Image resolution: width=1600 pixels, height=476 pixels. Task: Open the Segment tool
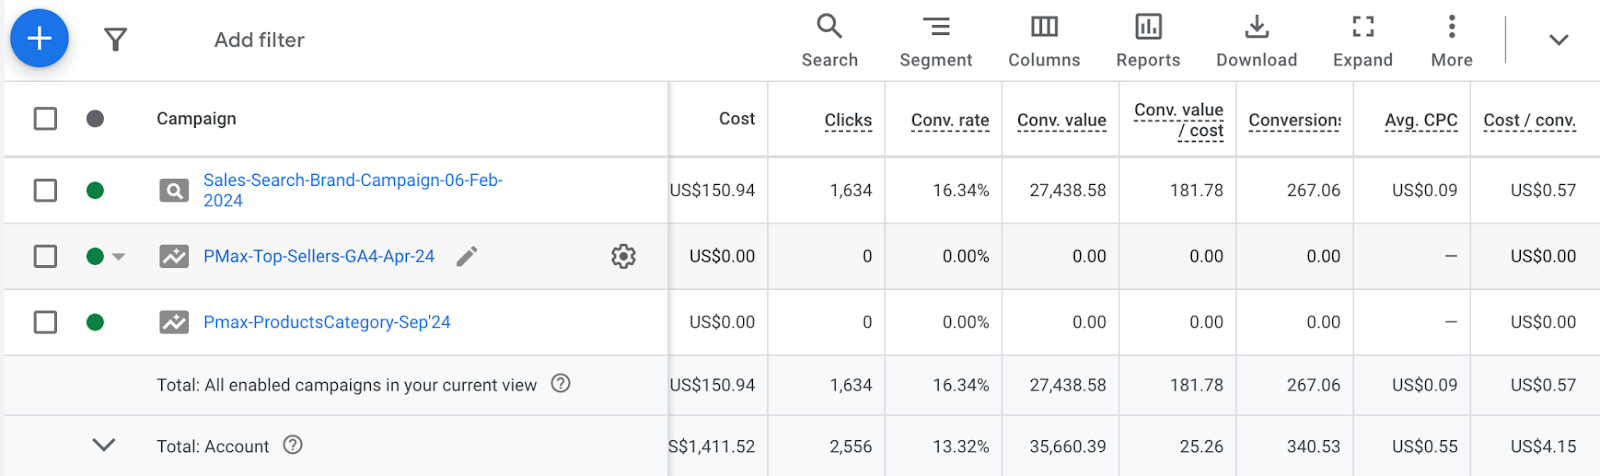coord(935,41)
